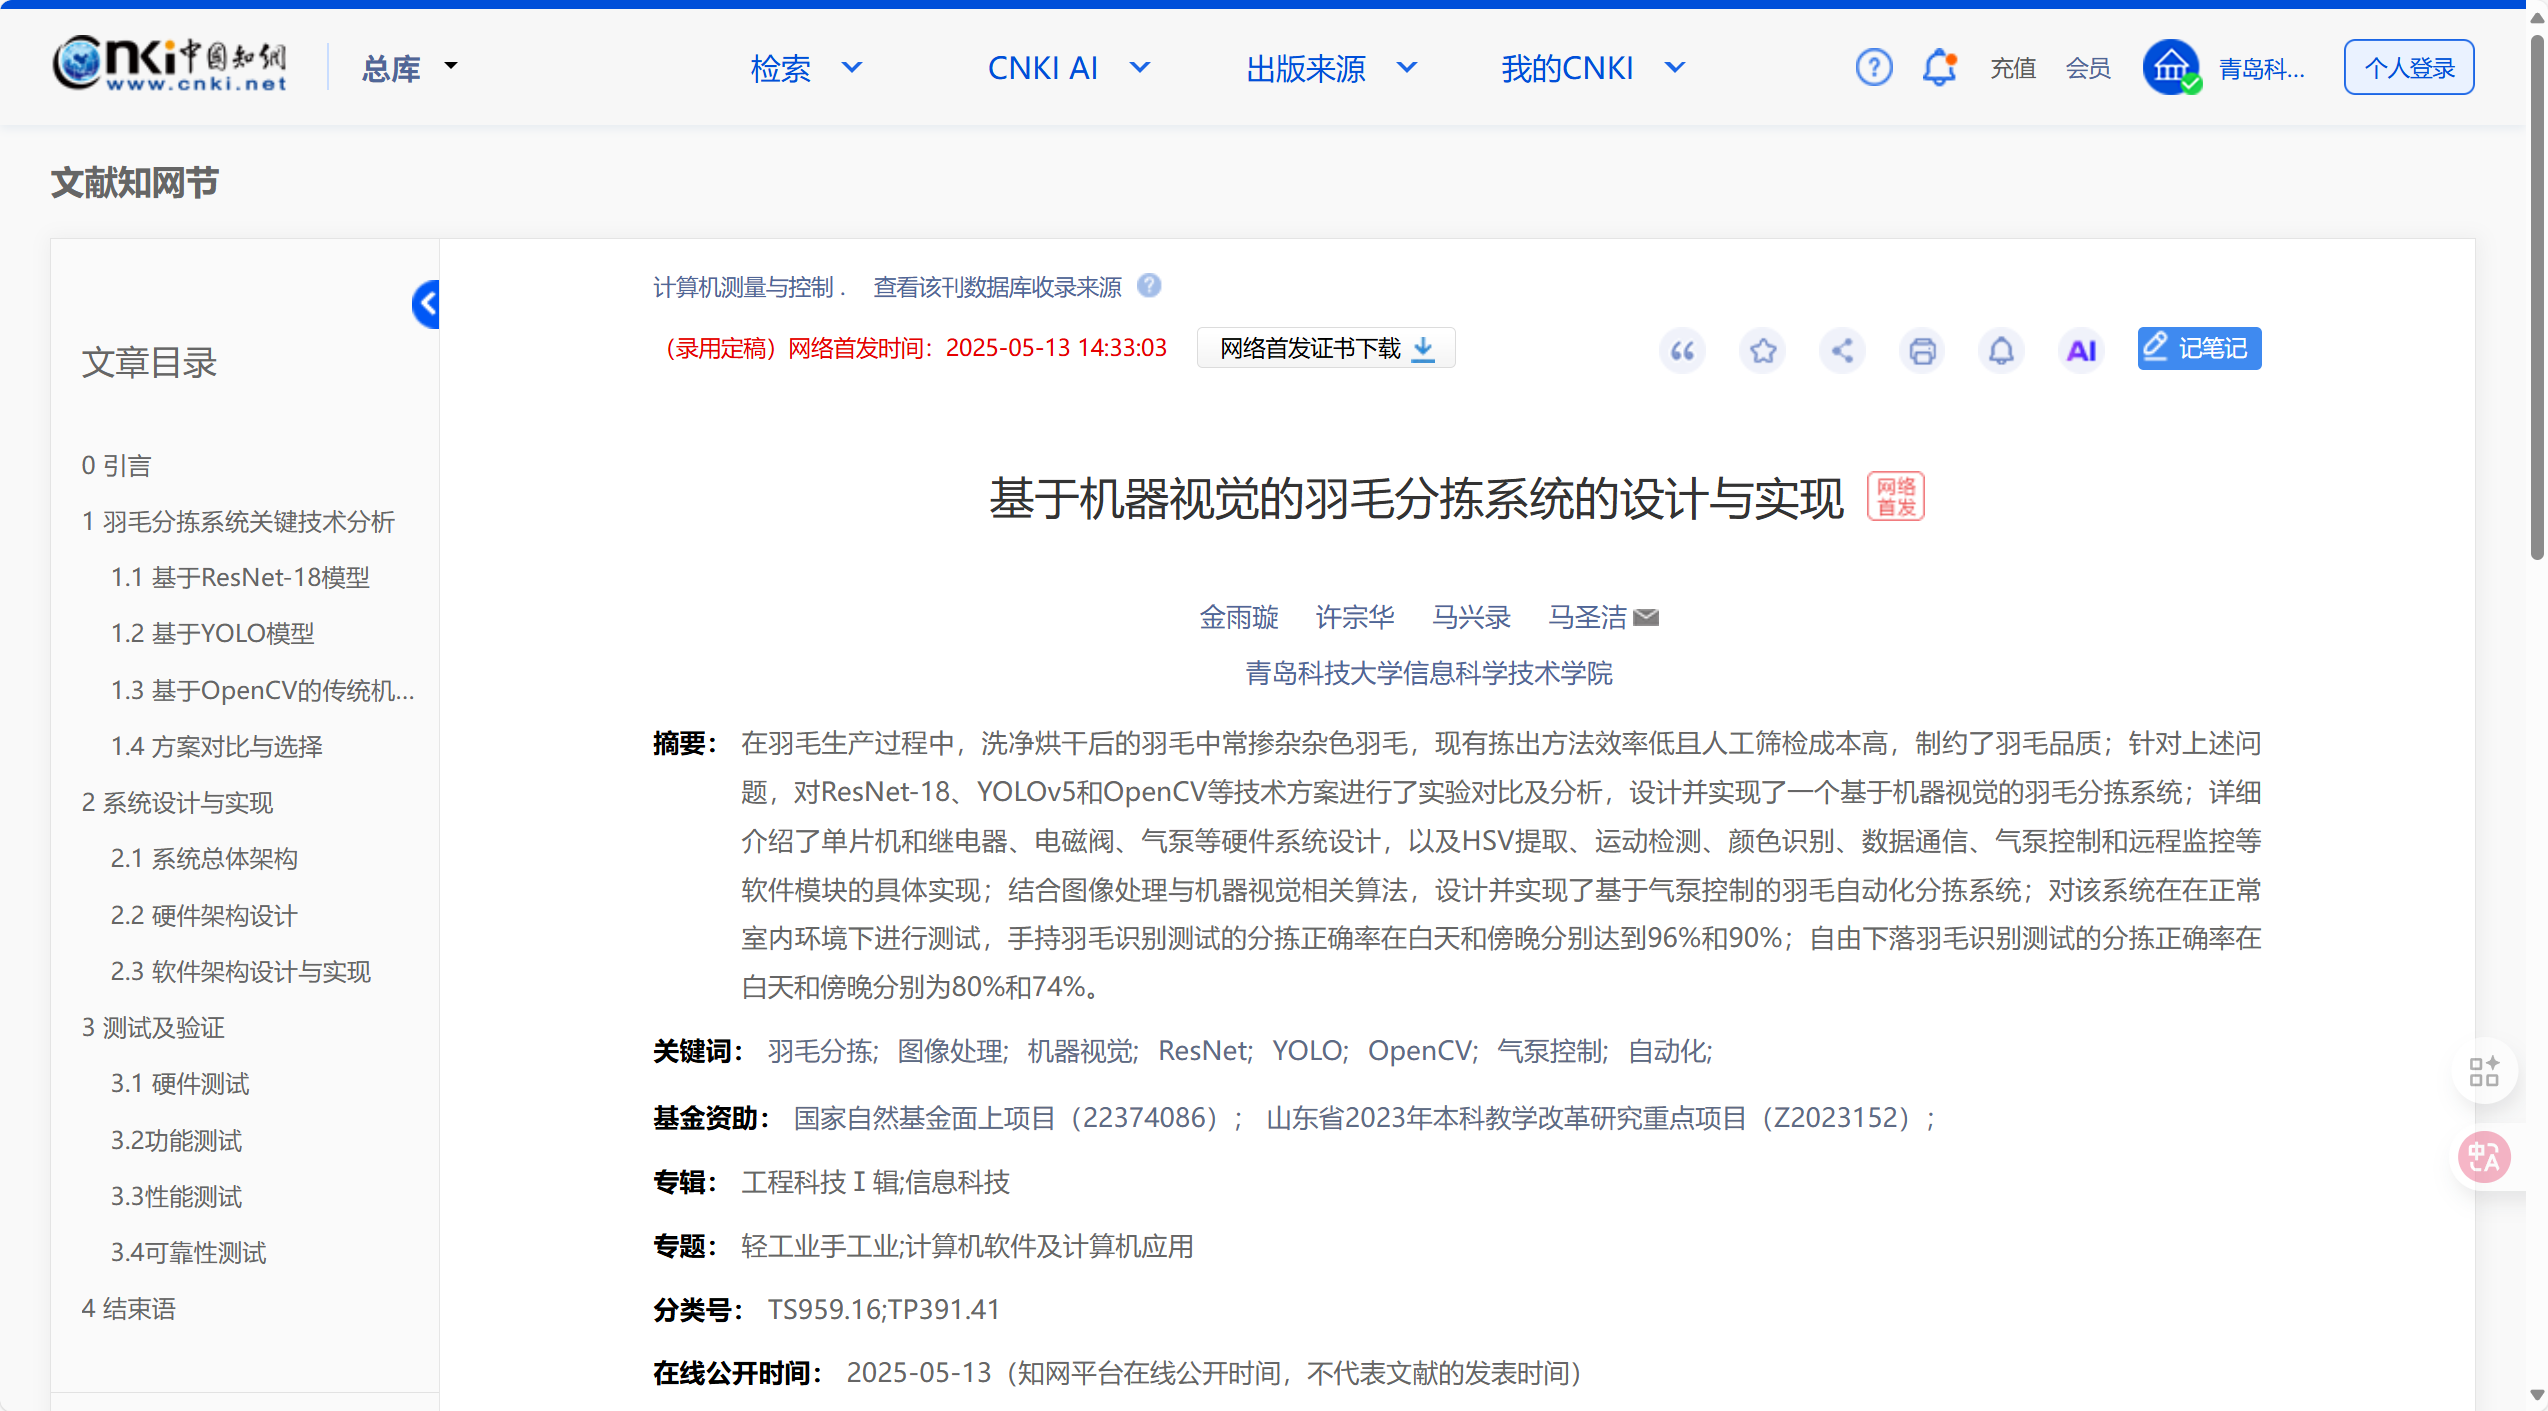This screenshot has height=1411, width=2548.
Task: Click the star favorite icon
Action: tap(1762, 351)
